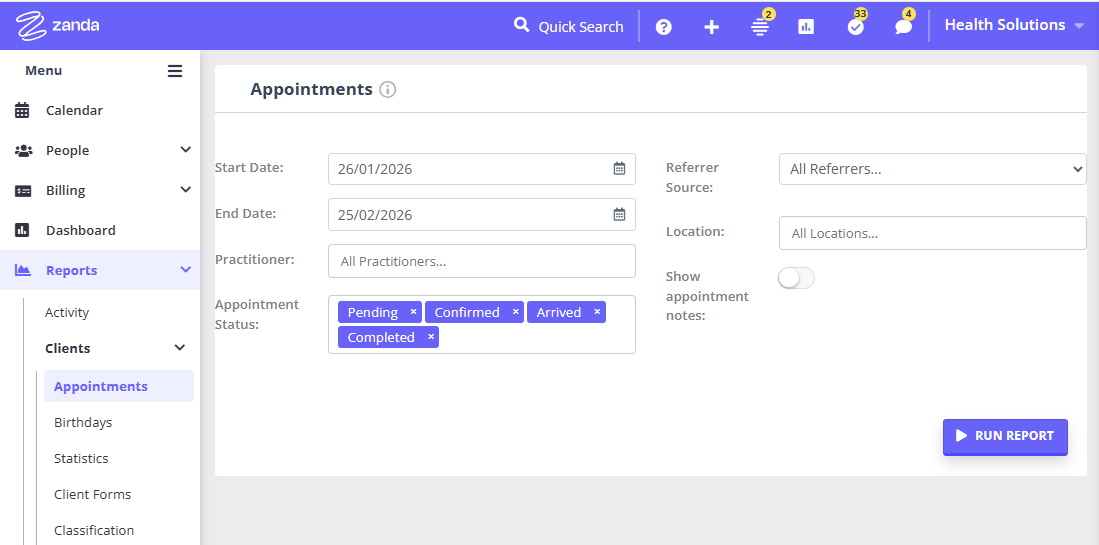1099x545 pixels.
Task: Remove the Completed status tag
Action: pos(431,337)
